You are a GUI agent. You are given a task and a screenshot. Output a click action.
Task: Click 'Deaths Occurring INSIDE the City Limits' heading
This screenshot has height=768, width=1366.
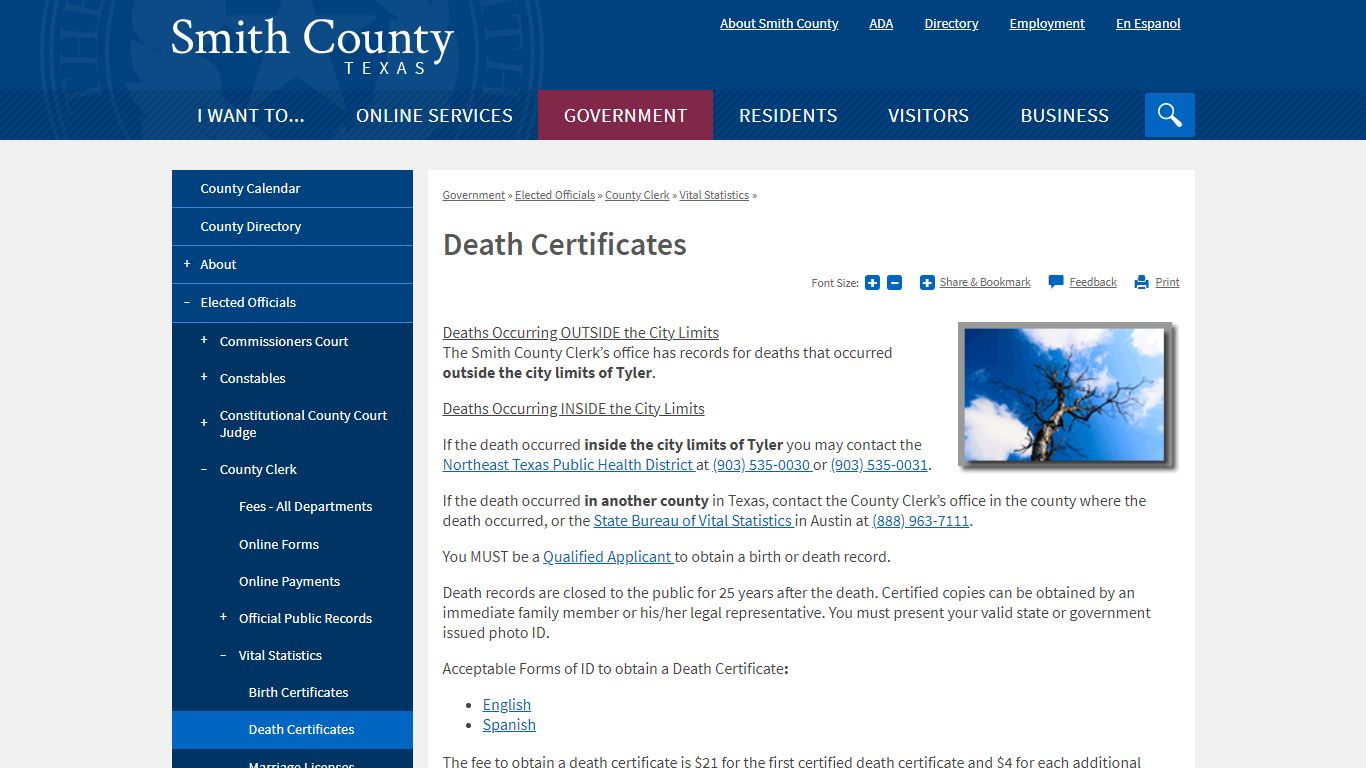574,409
